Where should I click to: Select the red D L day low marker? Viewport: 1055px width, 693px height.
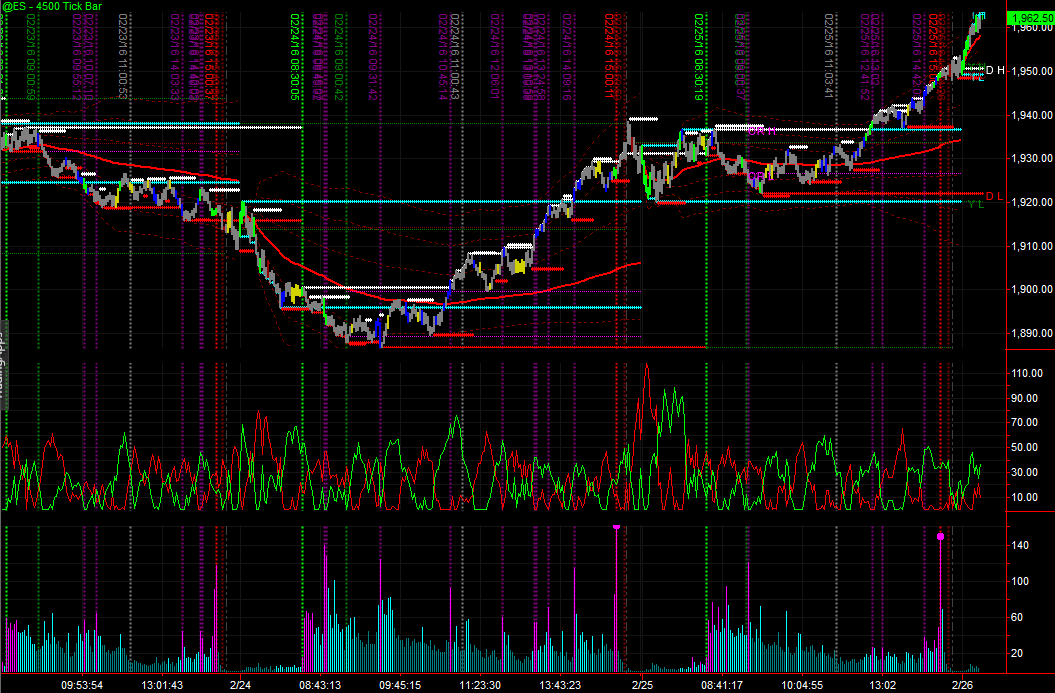click(993, 194)
